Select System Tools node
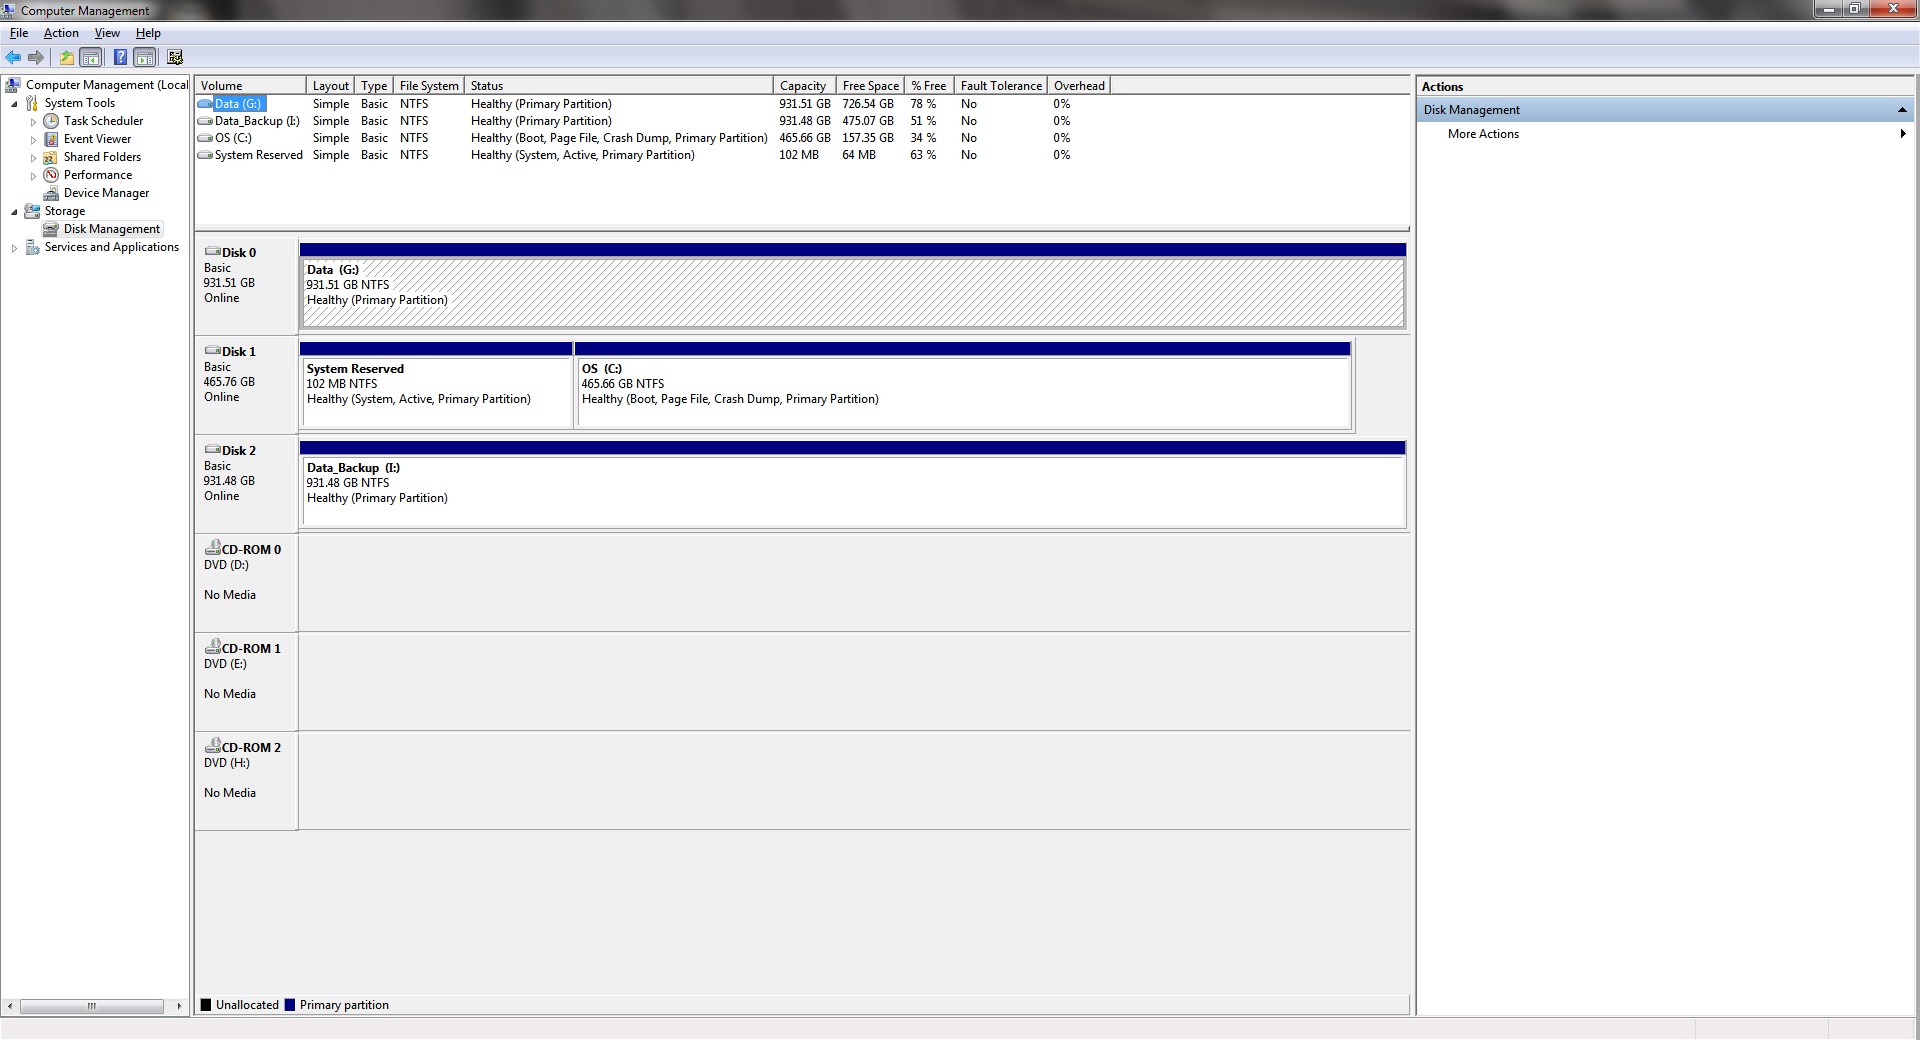 [79, 103]
